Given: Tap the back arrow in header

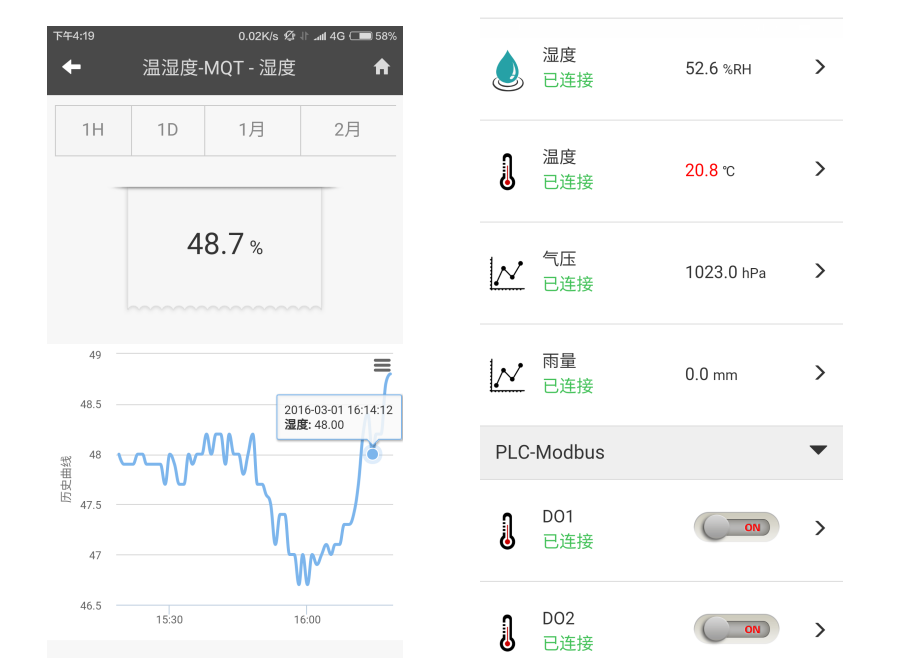Looking at the screenshot, I should pyautogui.click(x=71, y=67).
